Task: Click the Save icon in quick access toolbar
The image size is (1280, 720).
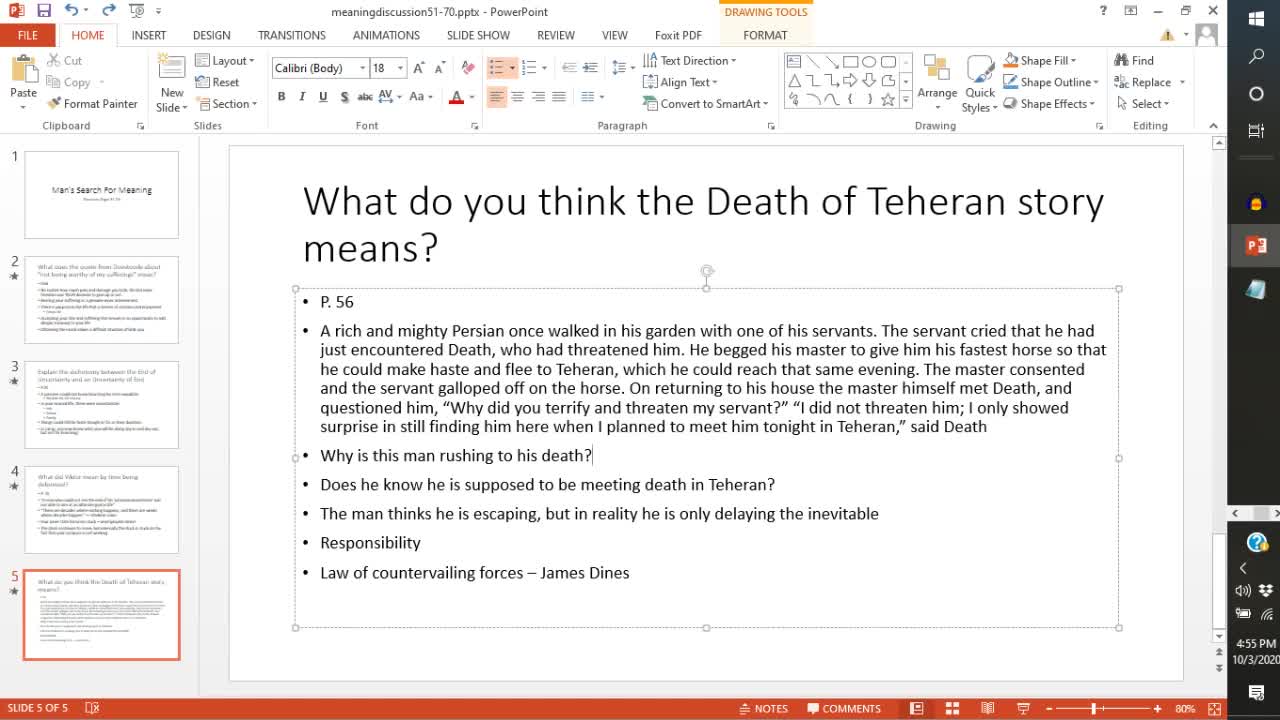Action: coord(43,11)
